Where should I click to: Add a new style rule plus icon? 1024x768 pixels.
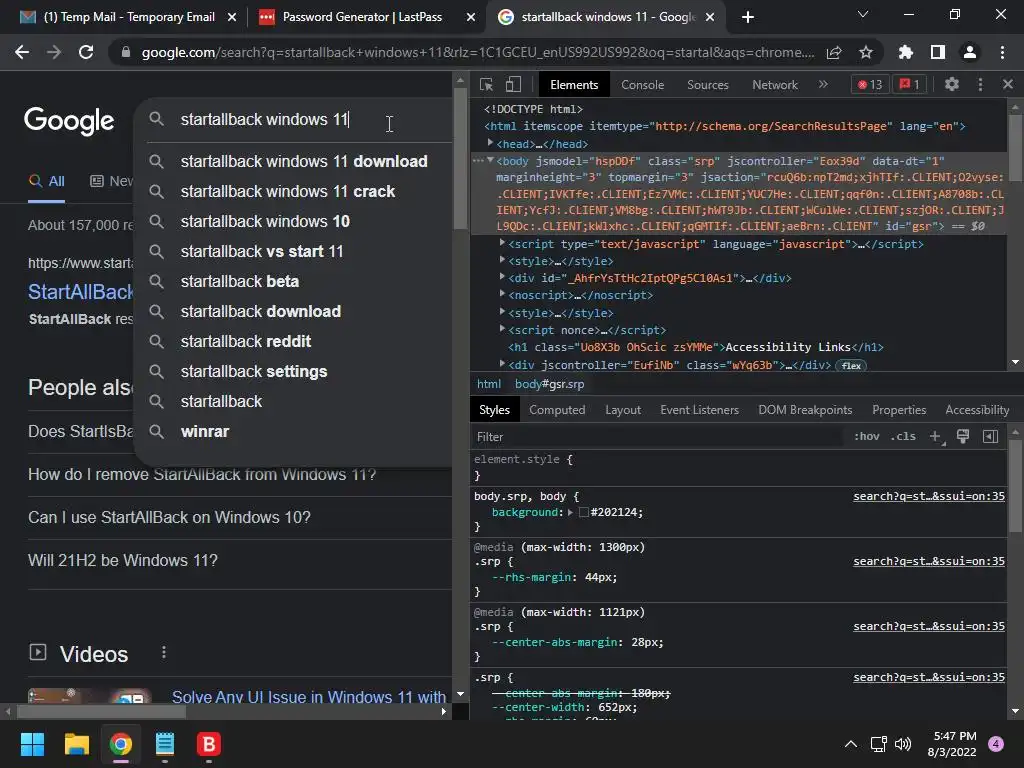click(x=936, y=436)
